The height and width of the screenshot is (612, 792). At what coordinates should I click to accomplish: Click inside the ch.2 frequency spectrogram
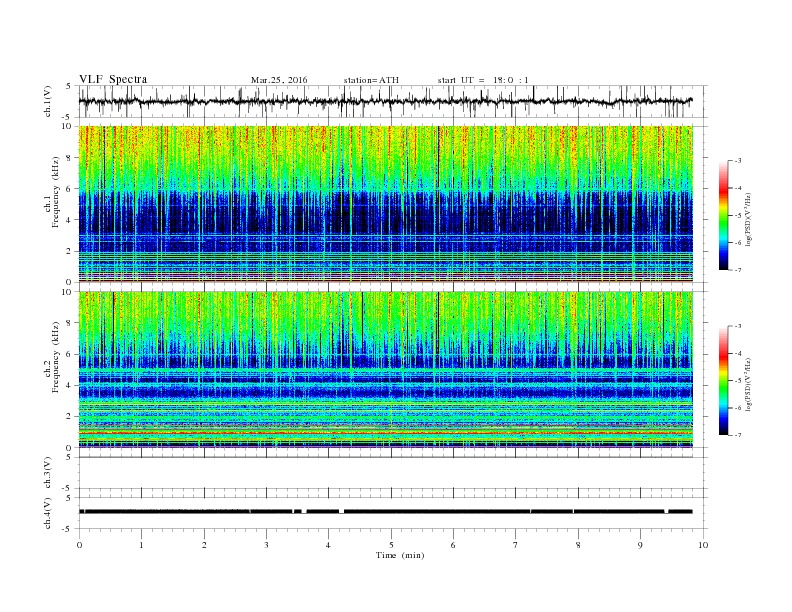[x=385, y=370]
